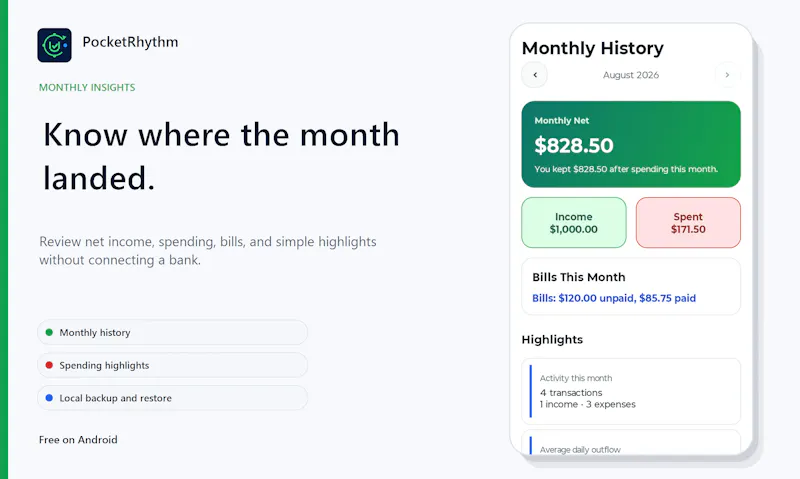The height and width of the screenshot is (479, 800).
Task: Select the Local backup and restore pill
Action: pos(172,398)
